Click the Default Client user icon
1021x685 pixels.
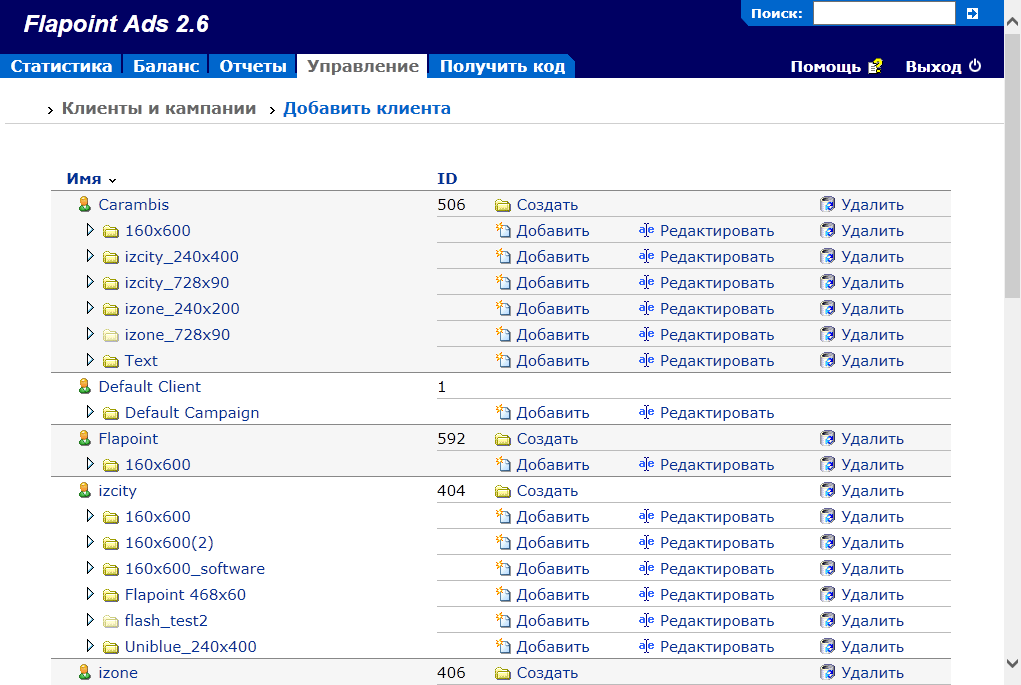[85, 387]
